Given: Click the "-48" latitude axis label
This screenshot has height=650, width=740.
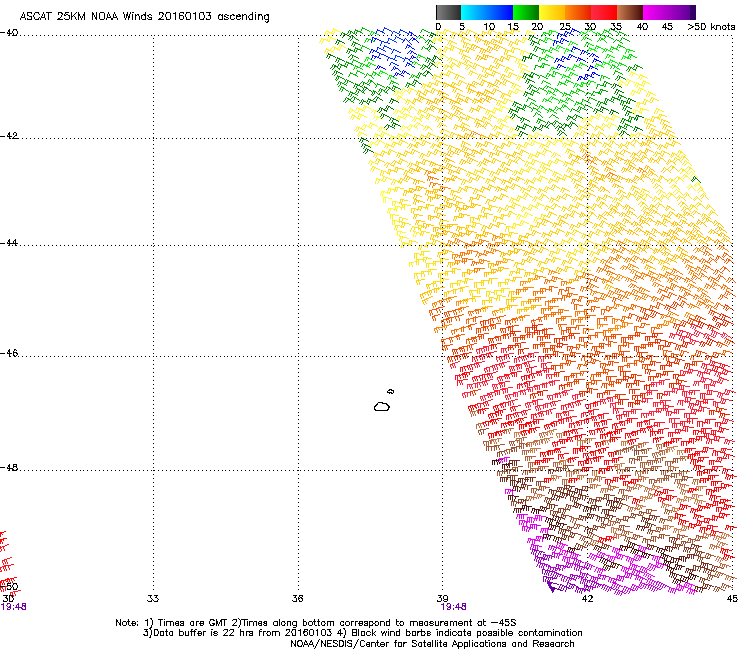Looking at the screenshot, I should coord(9,468).
